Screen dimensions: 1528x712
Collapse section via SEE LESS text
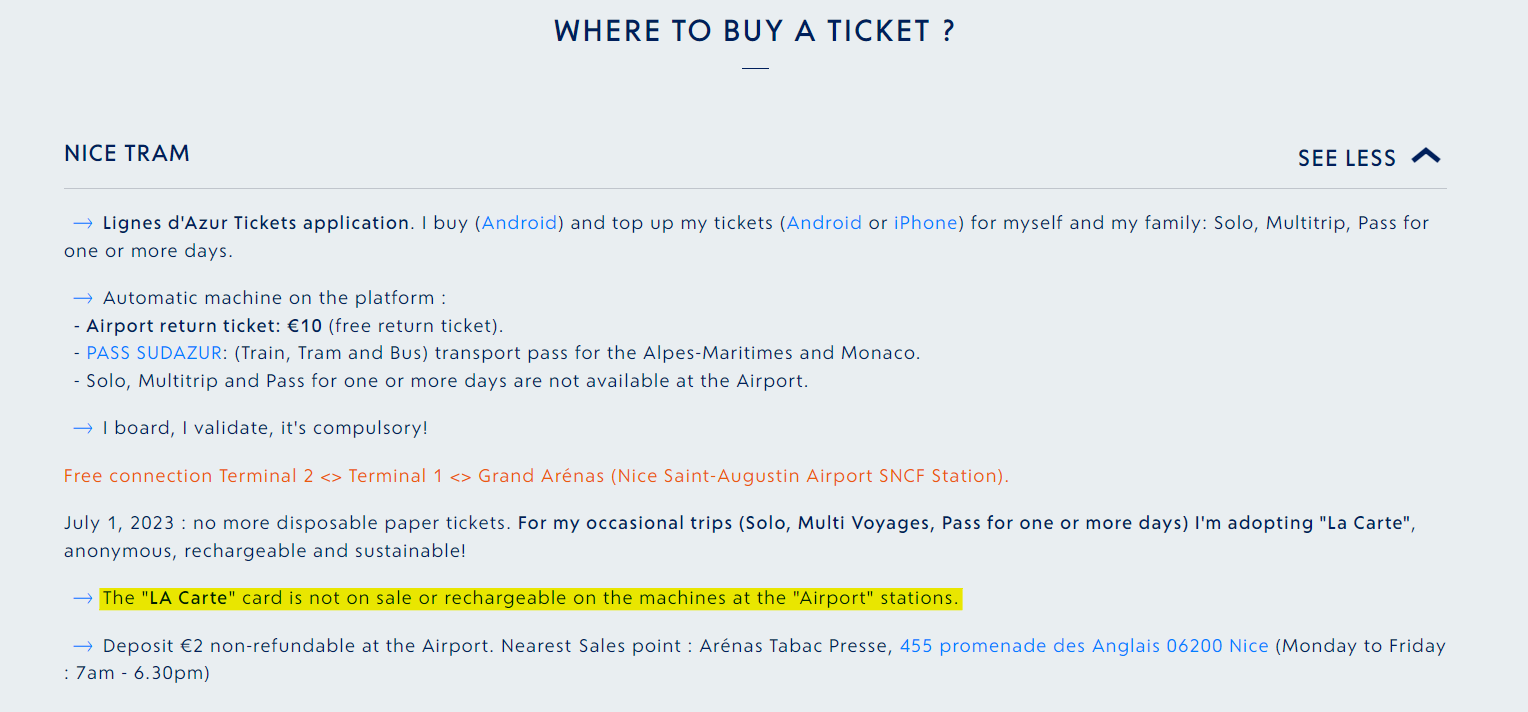click(1346, 158)
